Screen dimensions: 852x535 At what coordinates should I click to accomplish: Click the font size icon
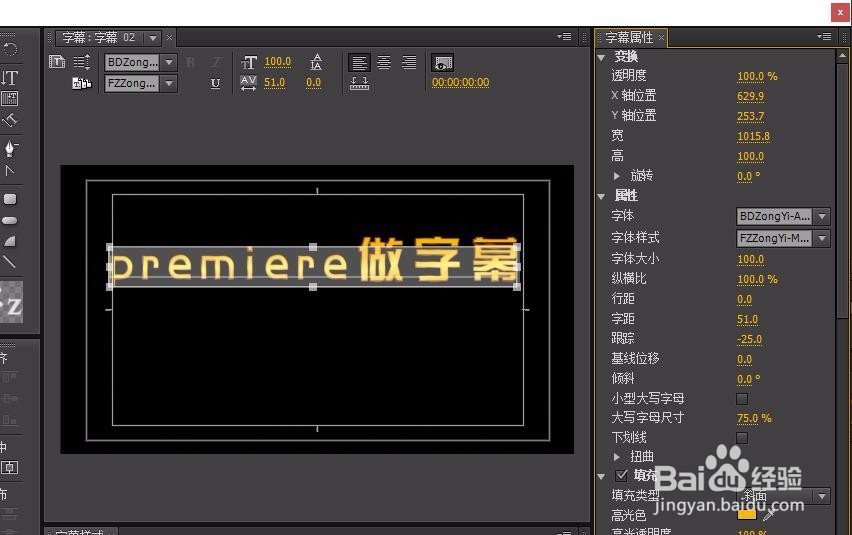[x=248, y=62]
